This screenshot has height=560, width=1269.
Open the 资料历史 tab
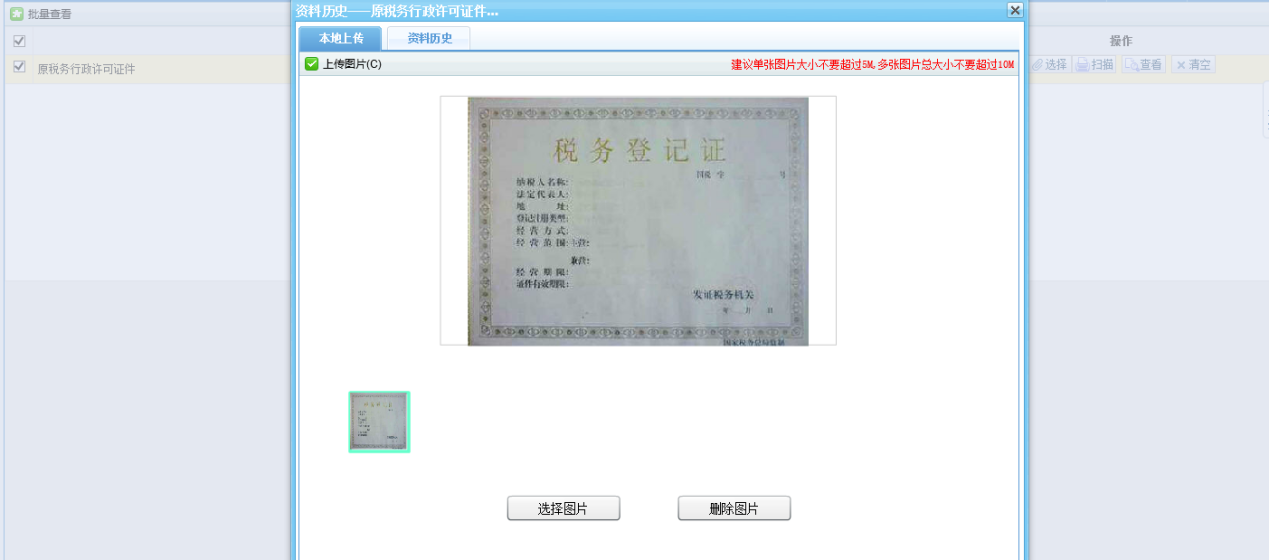point(429,39)
